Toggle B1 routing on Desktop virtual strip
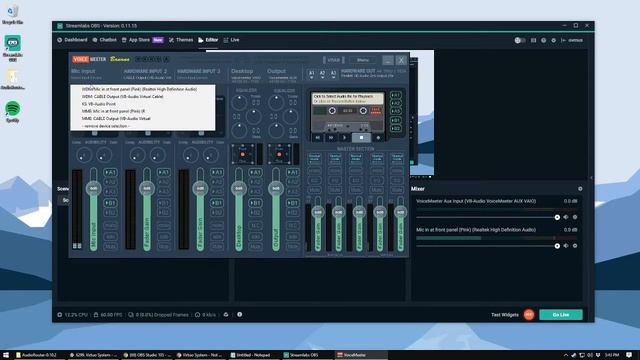The height and width of the screenshot is (360, 640). [255, 203]
